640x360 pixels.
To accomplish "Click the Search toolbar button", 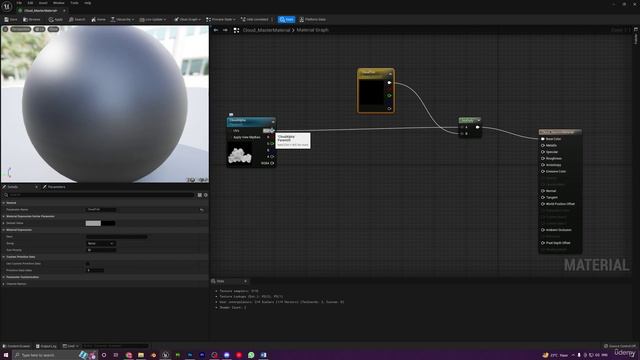I will coord(77,19).
